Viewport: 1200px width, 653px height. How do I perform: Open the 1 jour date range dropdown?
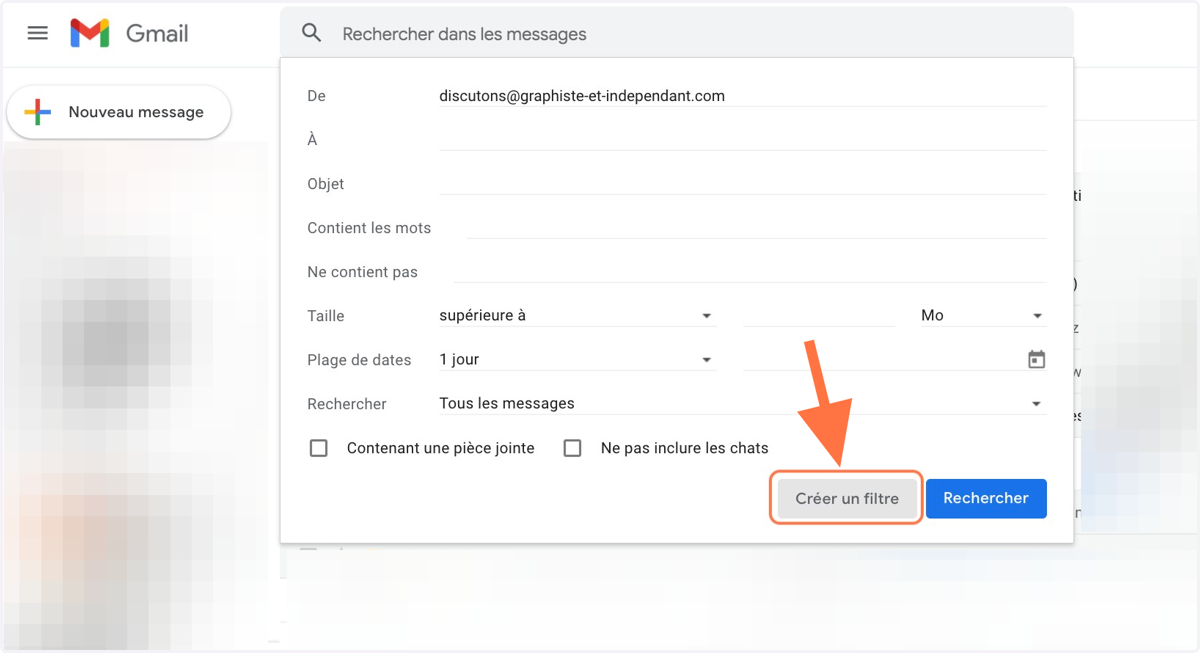click(578, 359)
